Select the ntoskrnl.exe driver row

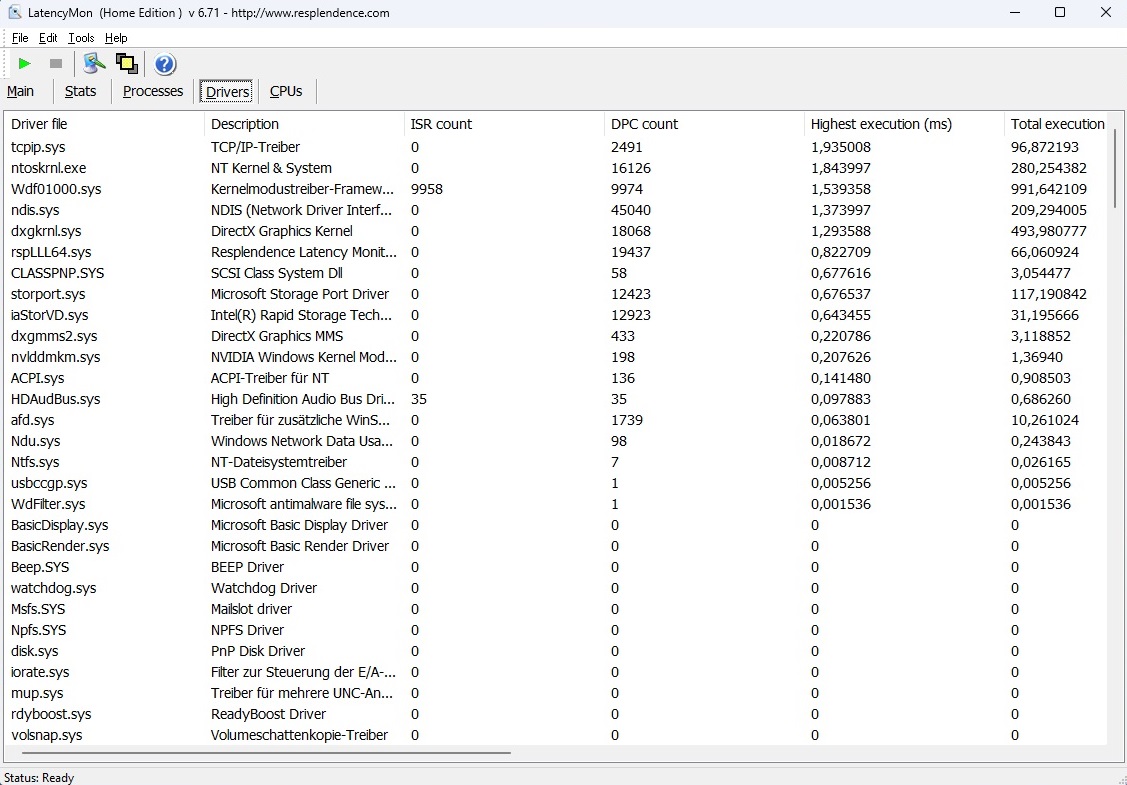tap(556, 167)
